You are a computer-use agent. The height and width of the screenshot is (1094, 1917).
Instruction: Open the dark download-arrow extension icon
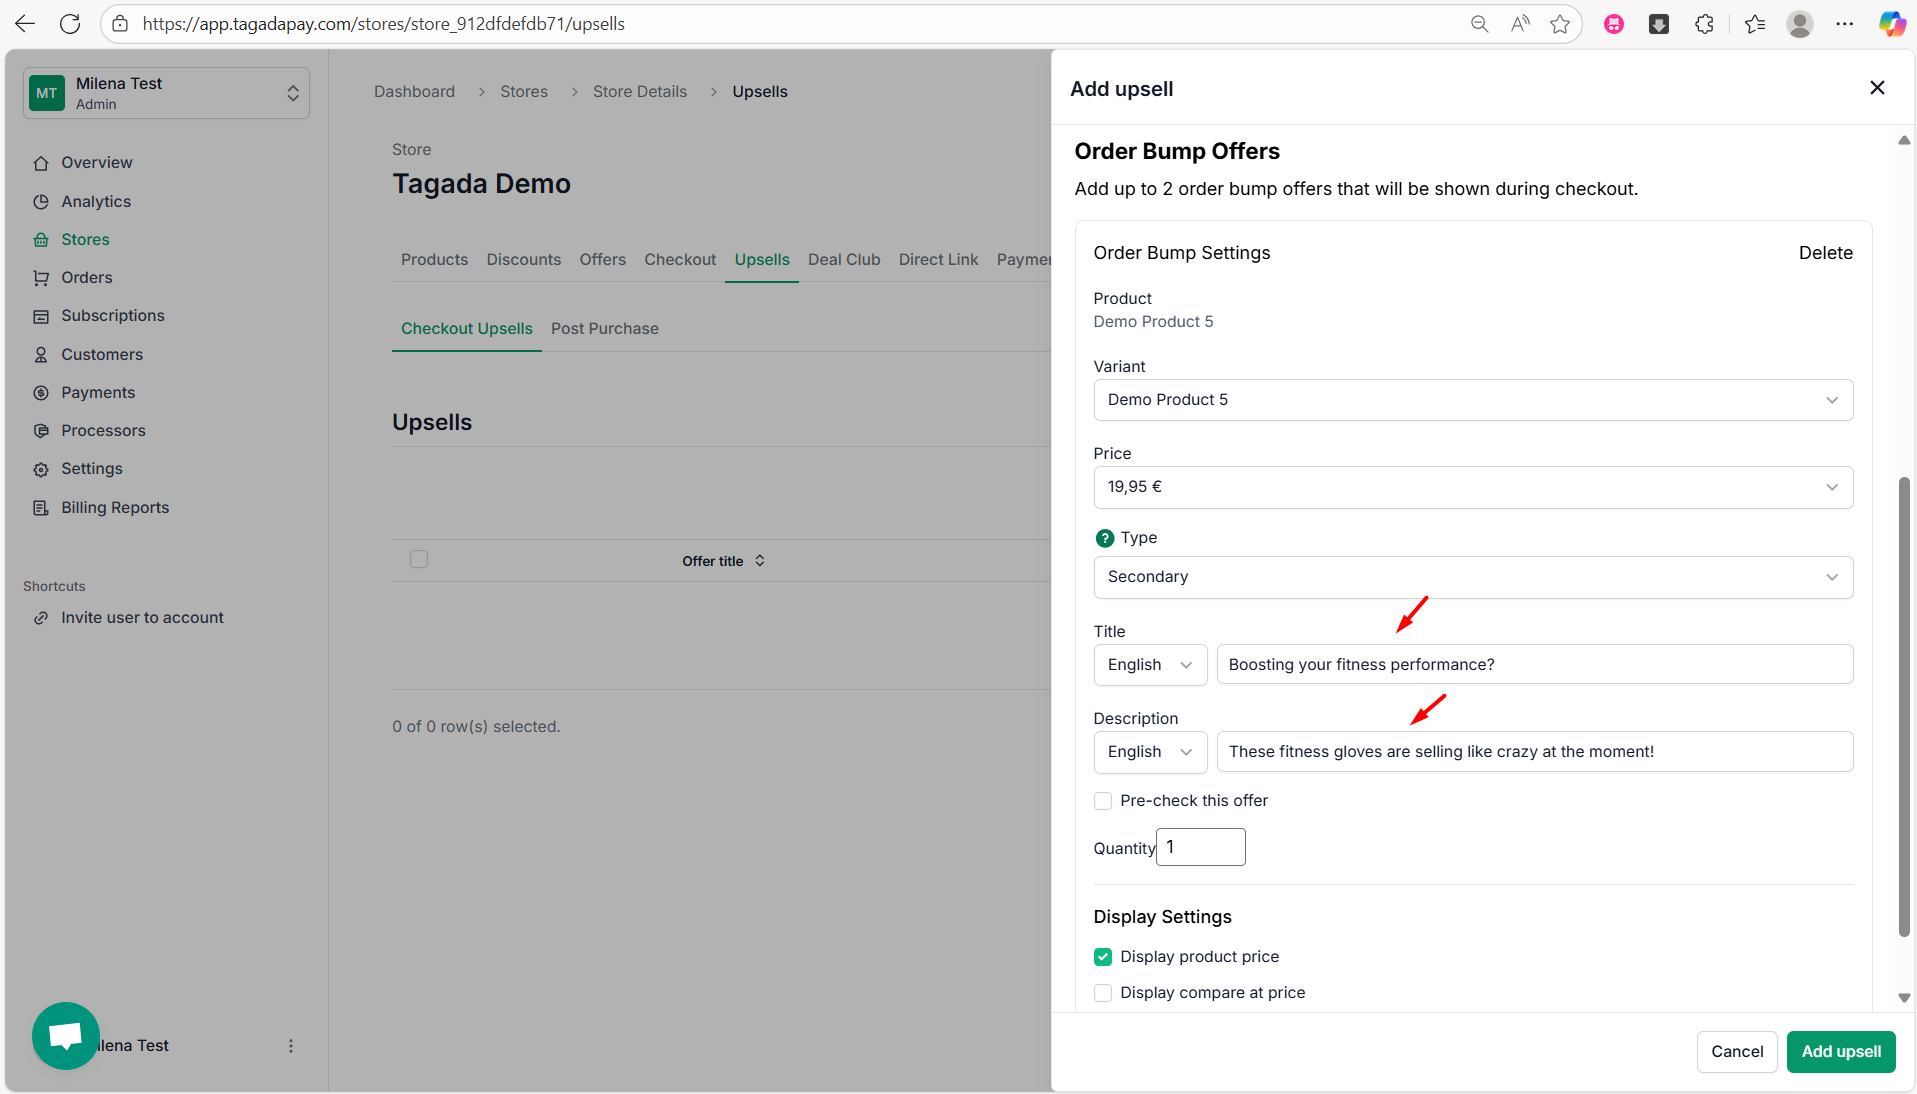click(x=1659, y=24)
